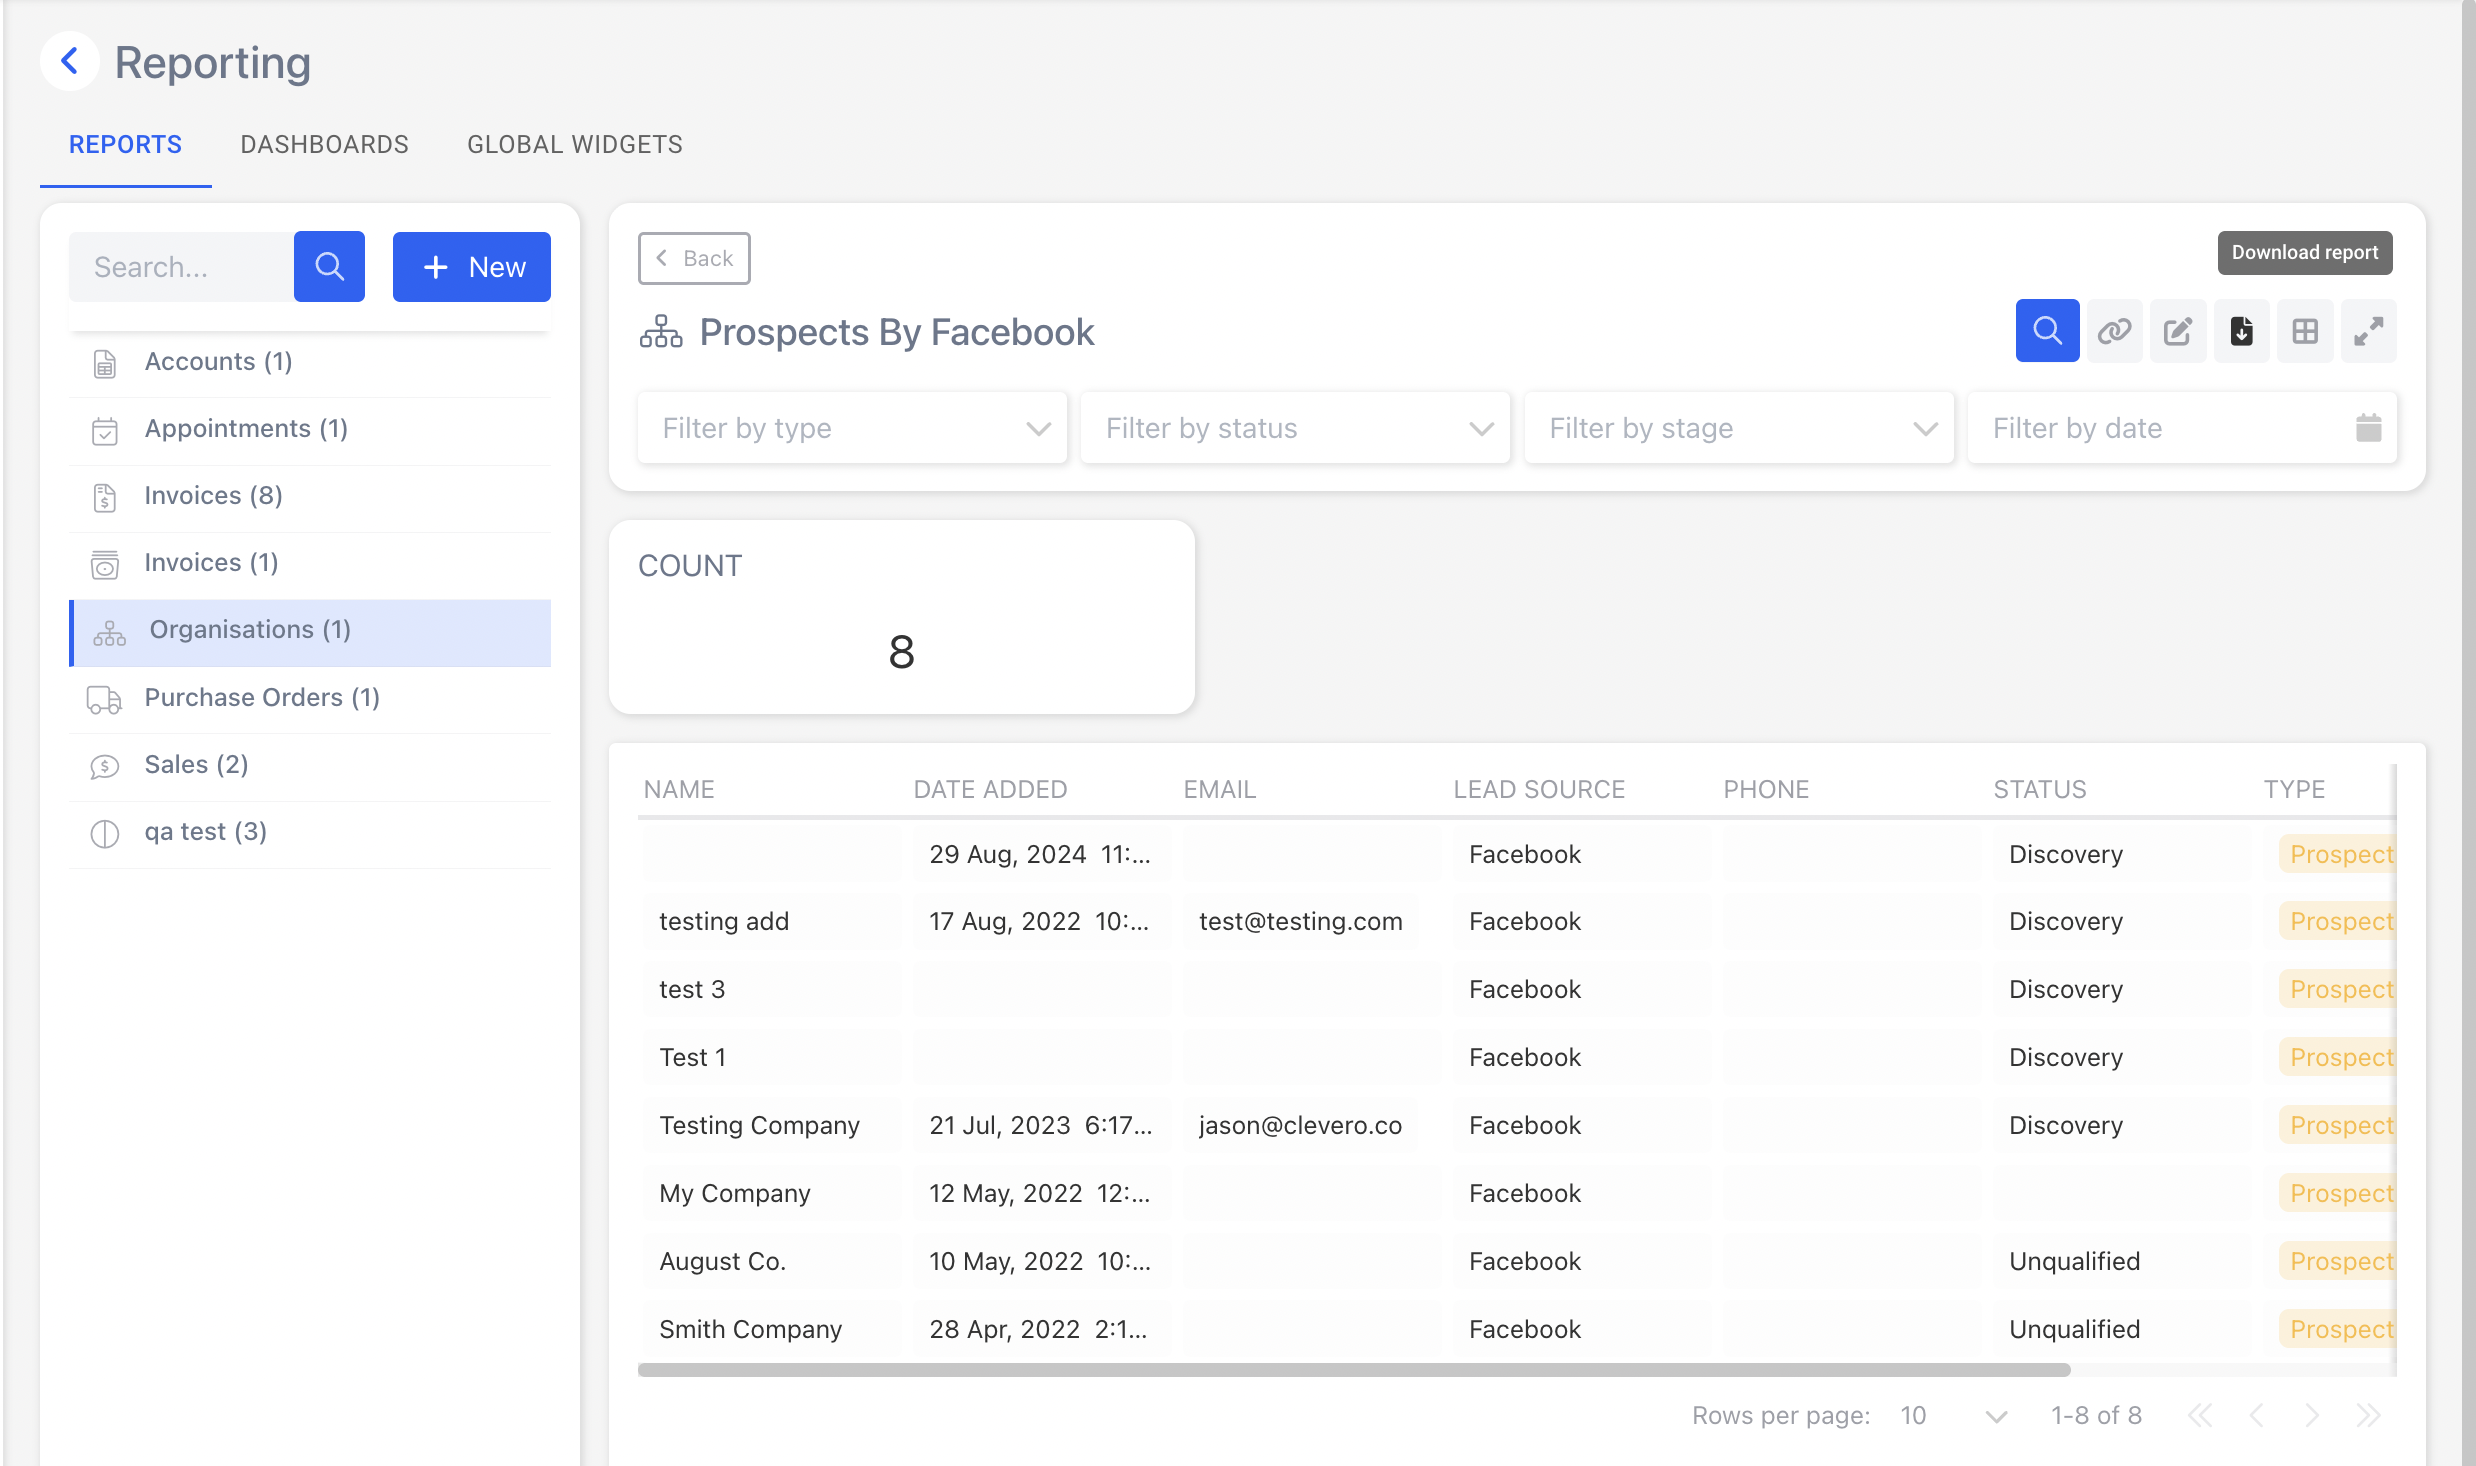Go to next page of results

[2312, 1415]
